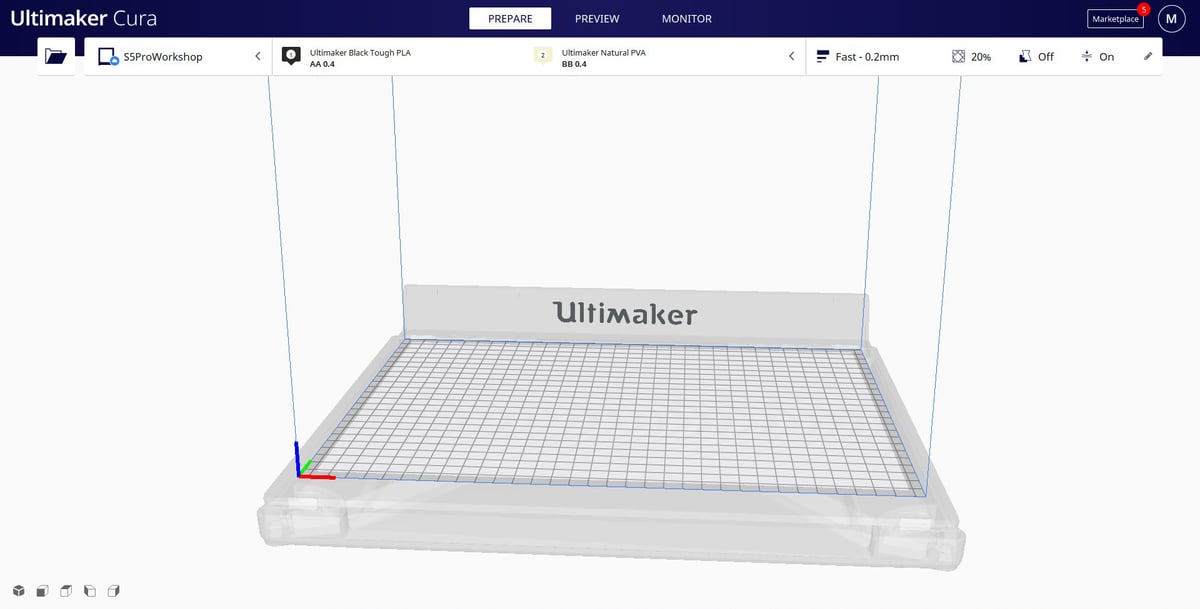This screenshot has height=609, width=1200.
Task: Open file folder icon
Action: tap(56, 57)
